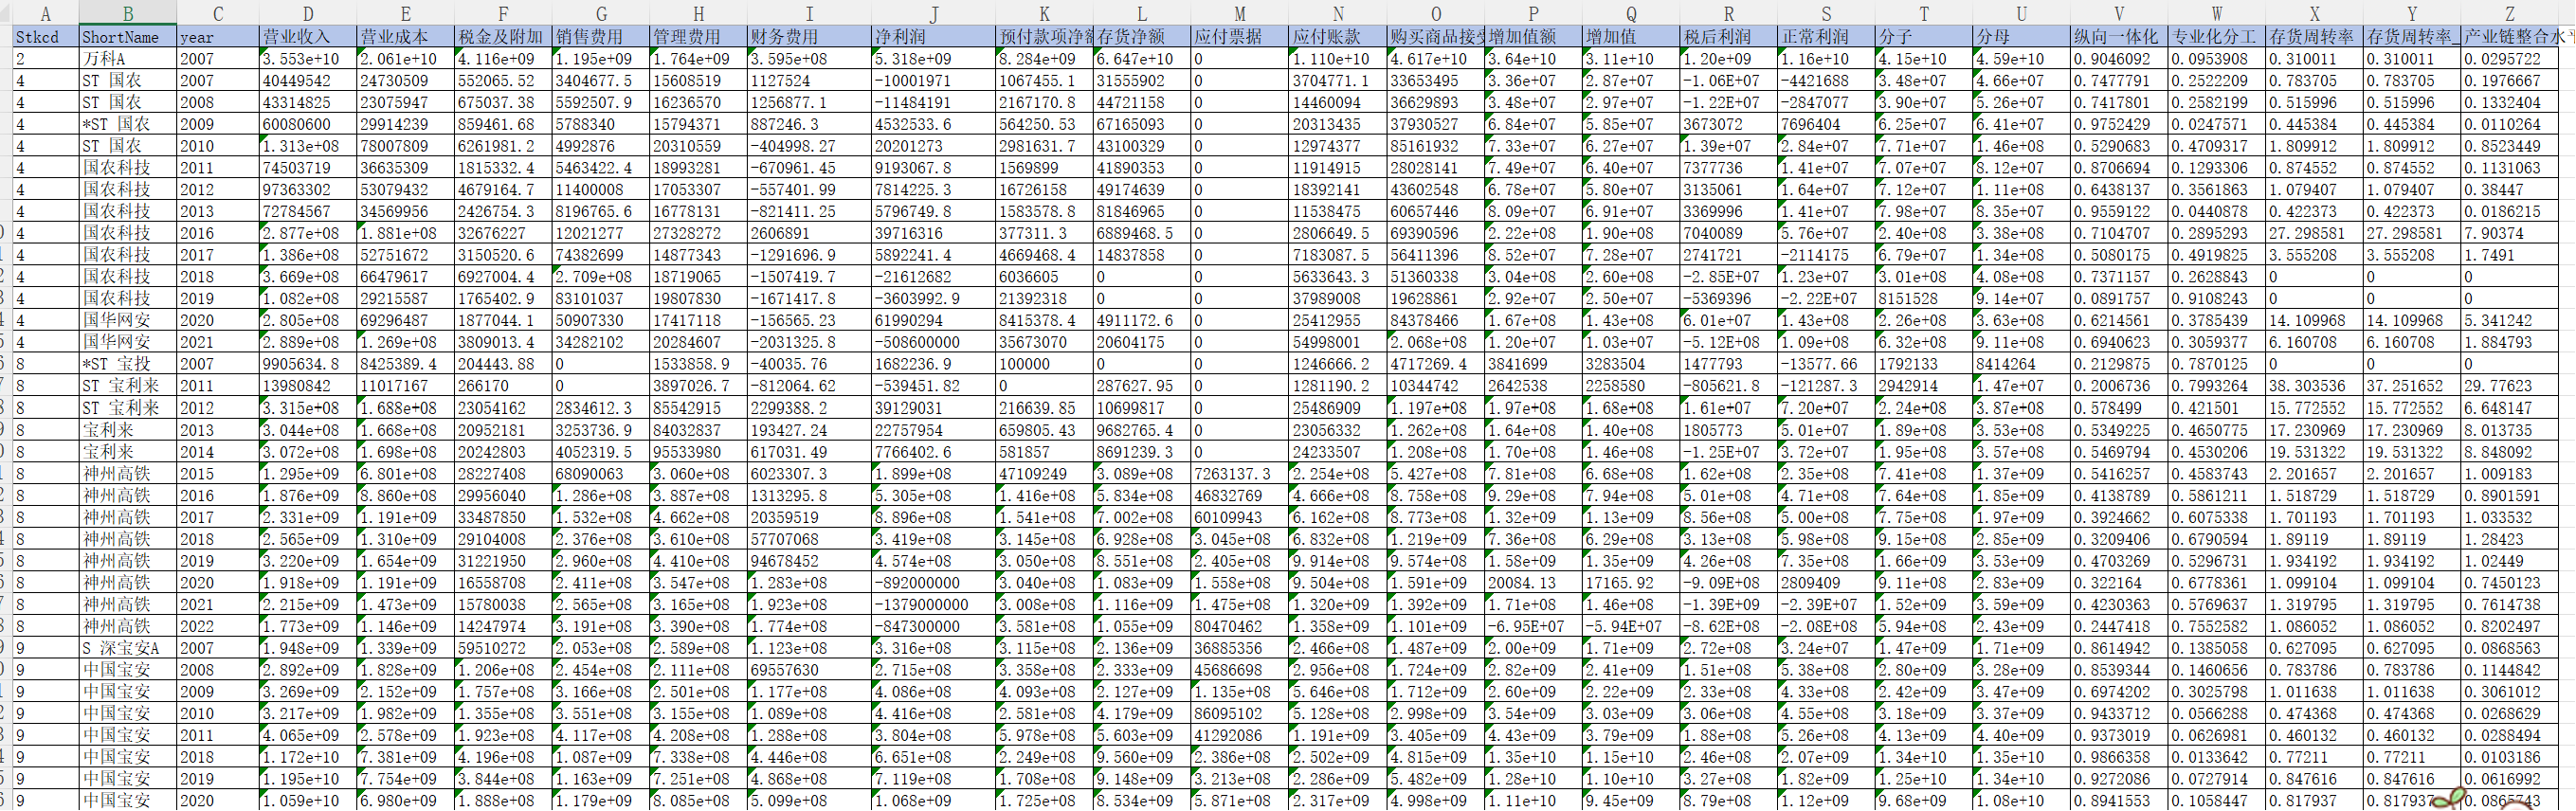This screenshot has height=811, width=2576.
Task: Select the '税金及附加' header cell
Action: [503, 37]
